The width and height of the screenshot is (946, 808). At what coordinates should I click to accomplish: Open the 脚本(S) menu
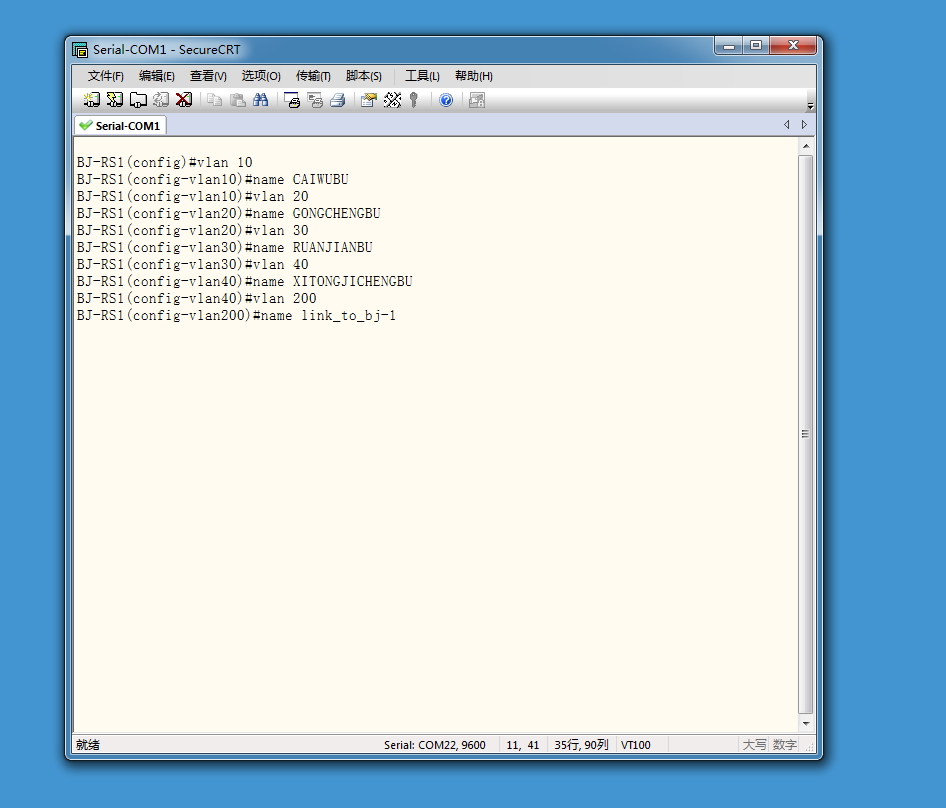click(x=364, y=76)
